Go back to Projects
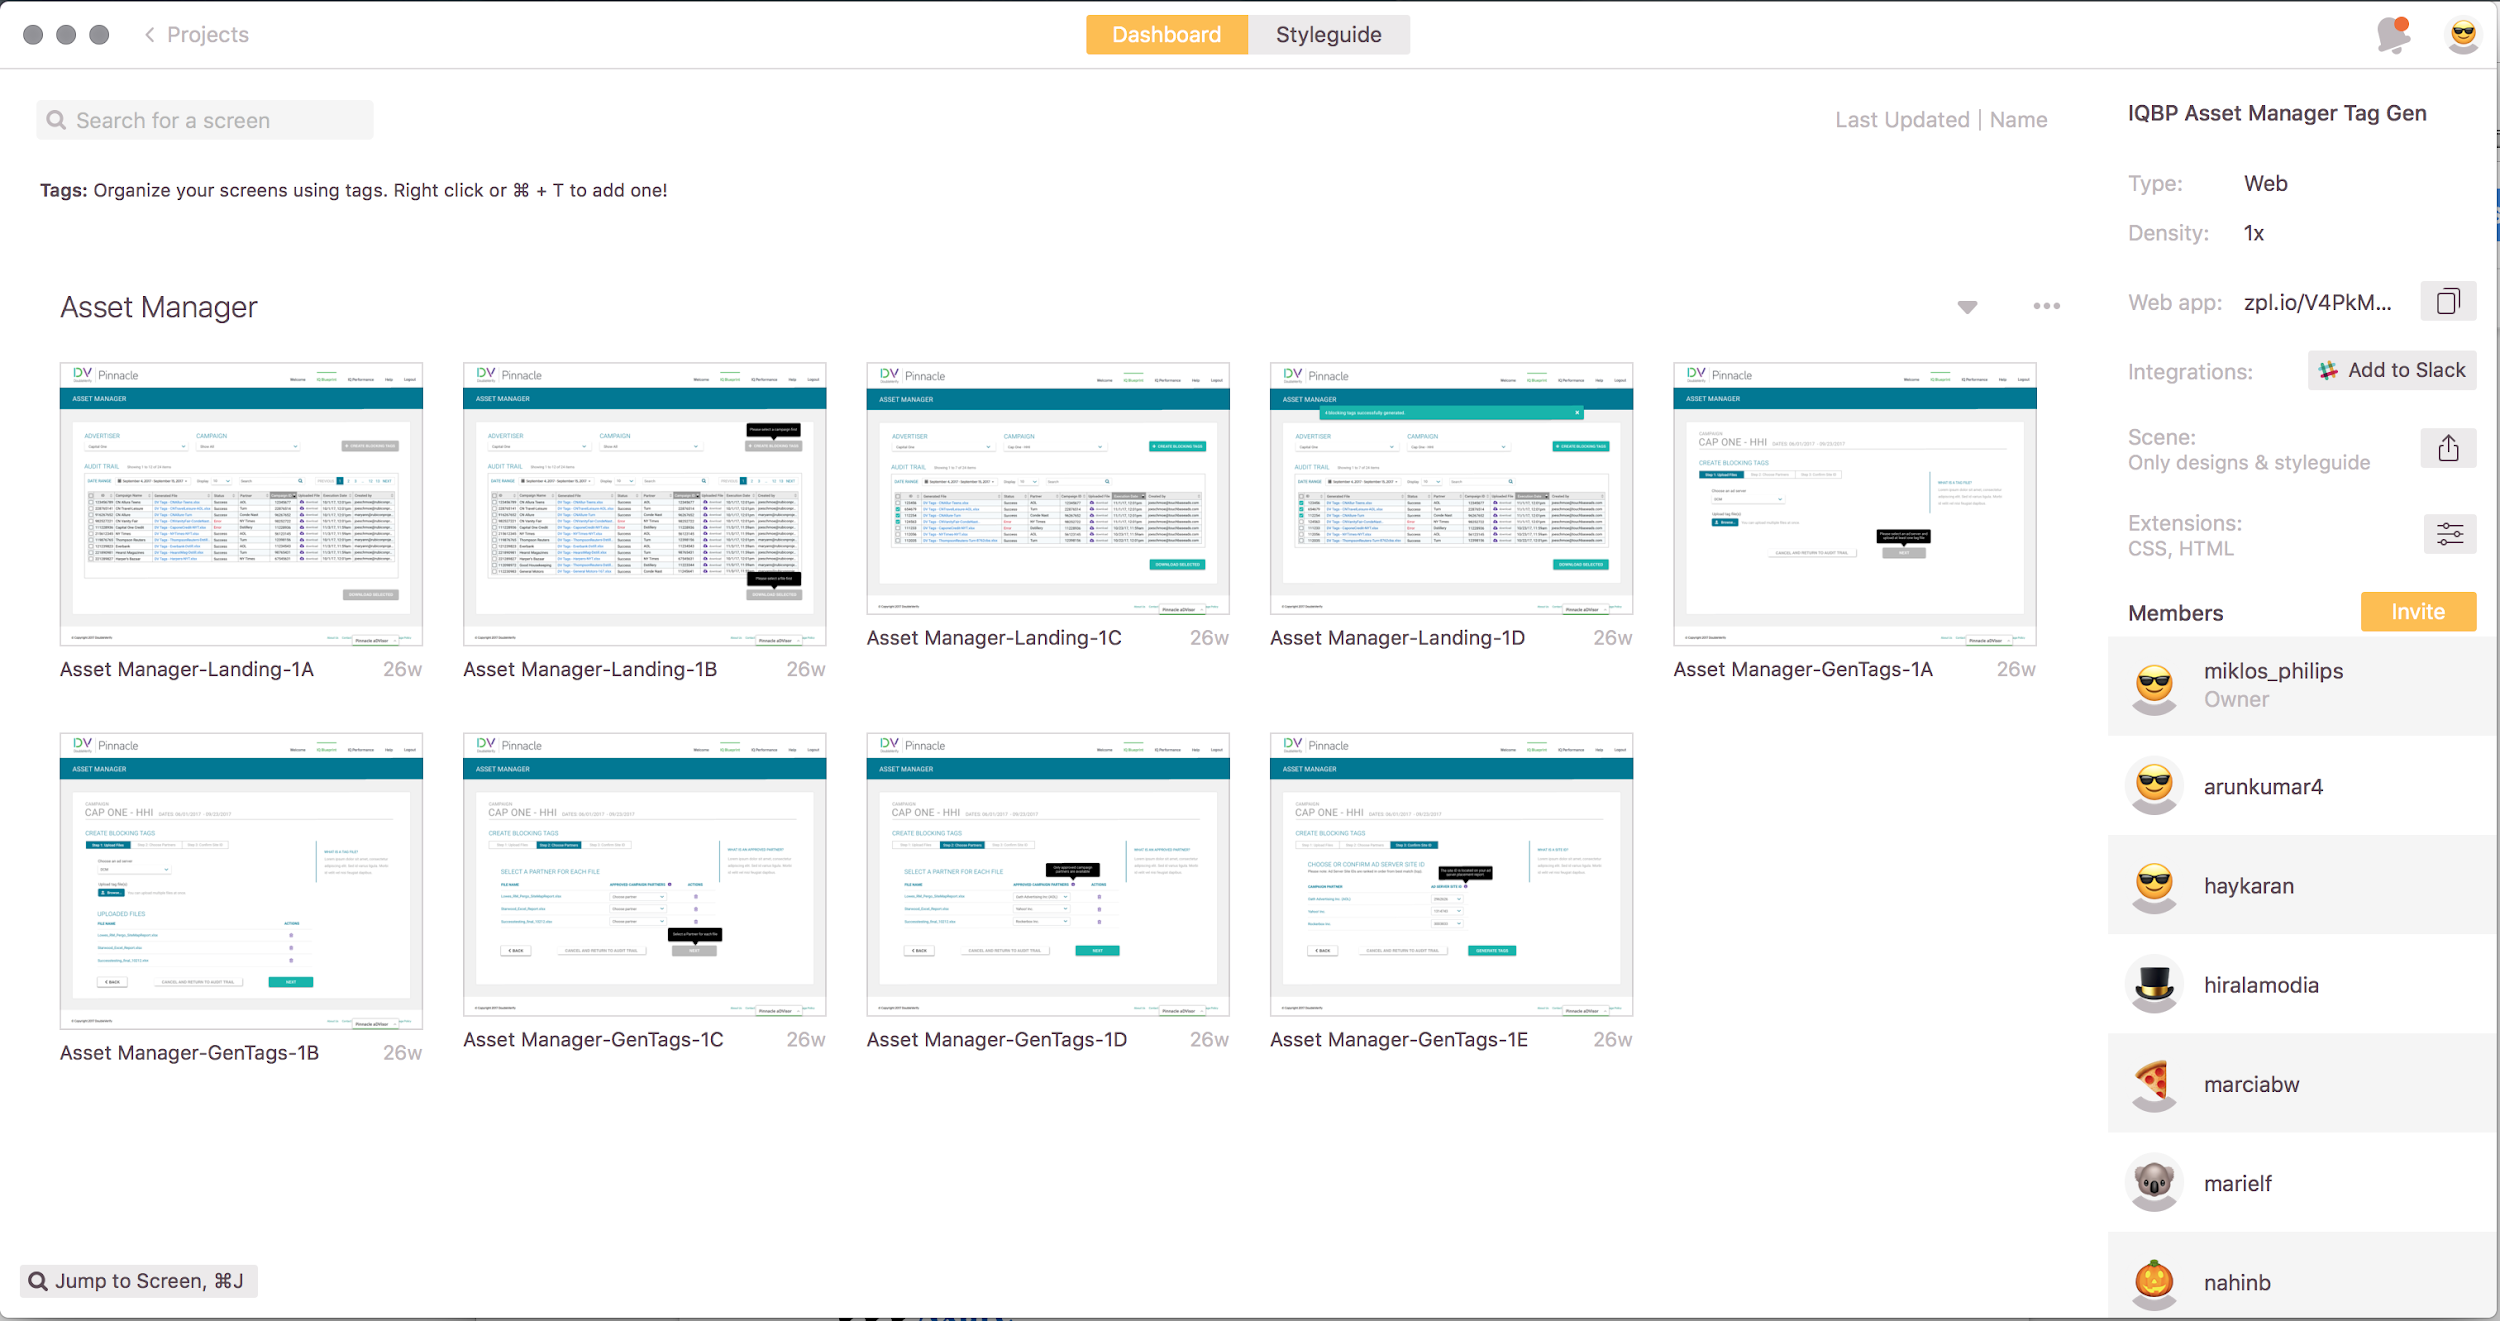Viewport: 2500px width, 1321px height. 207,35
